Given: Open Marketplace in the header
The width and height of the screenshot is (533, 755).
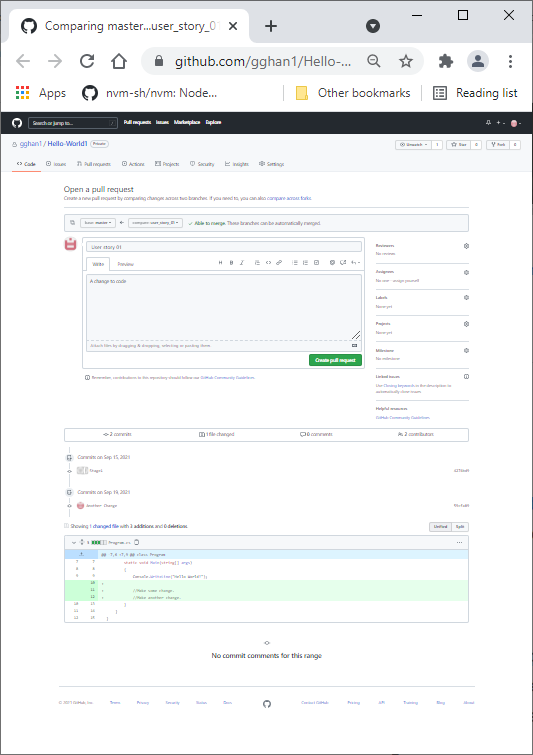Looking at the screenshot, I should 187,122.
